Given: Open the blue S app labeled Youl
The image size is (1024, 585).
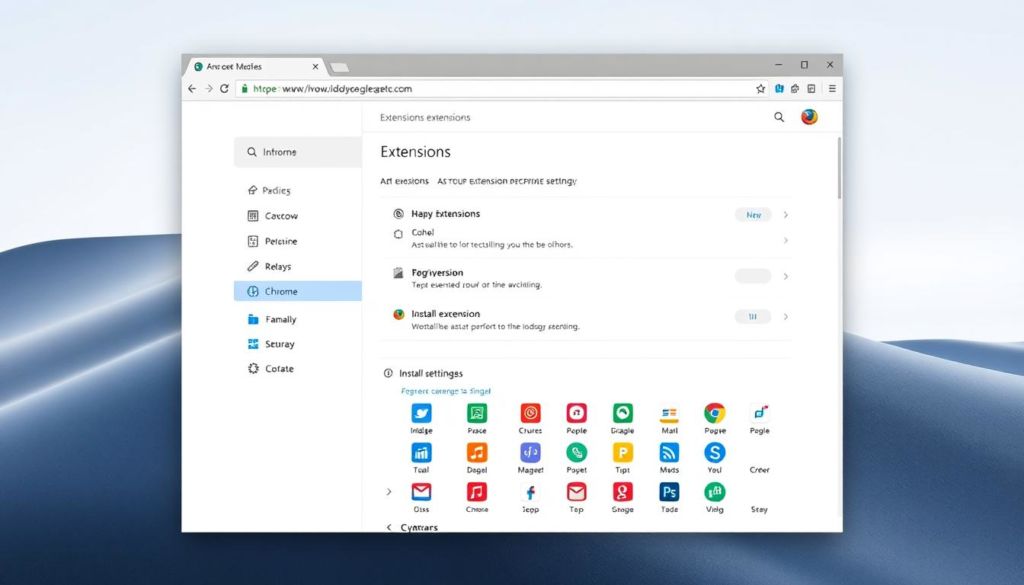Looking at the screenshot, I should coord(714,452).
